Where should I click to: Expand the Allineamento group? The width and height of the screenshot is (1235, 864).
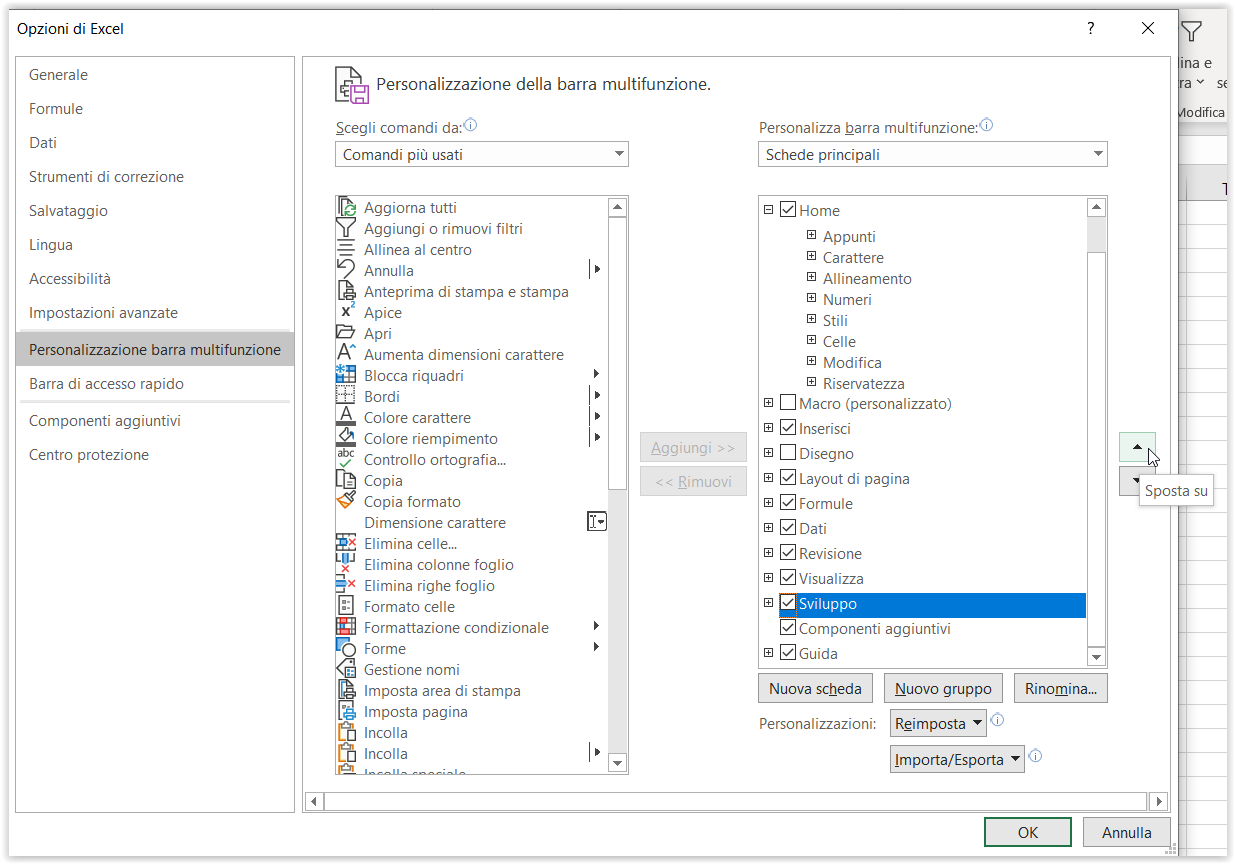[x=811, y=278]
